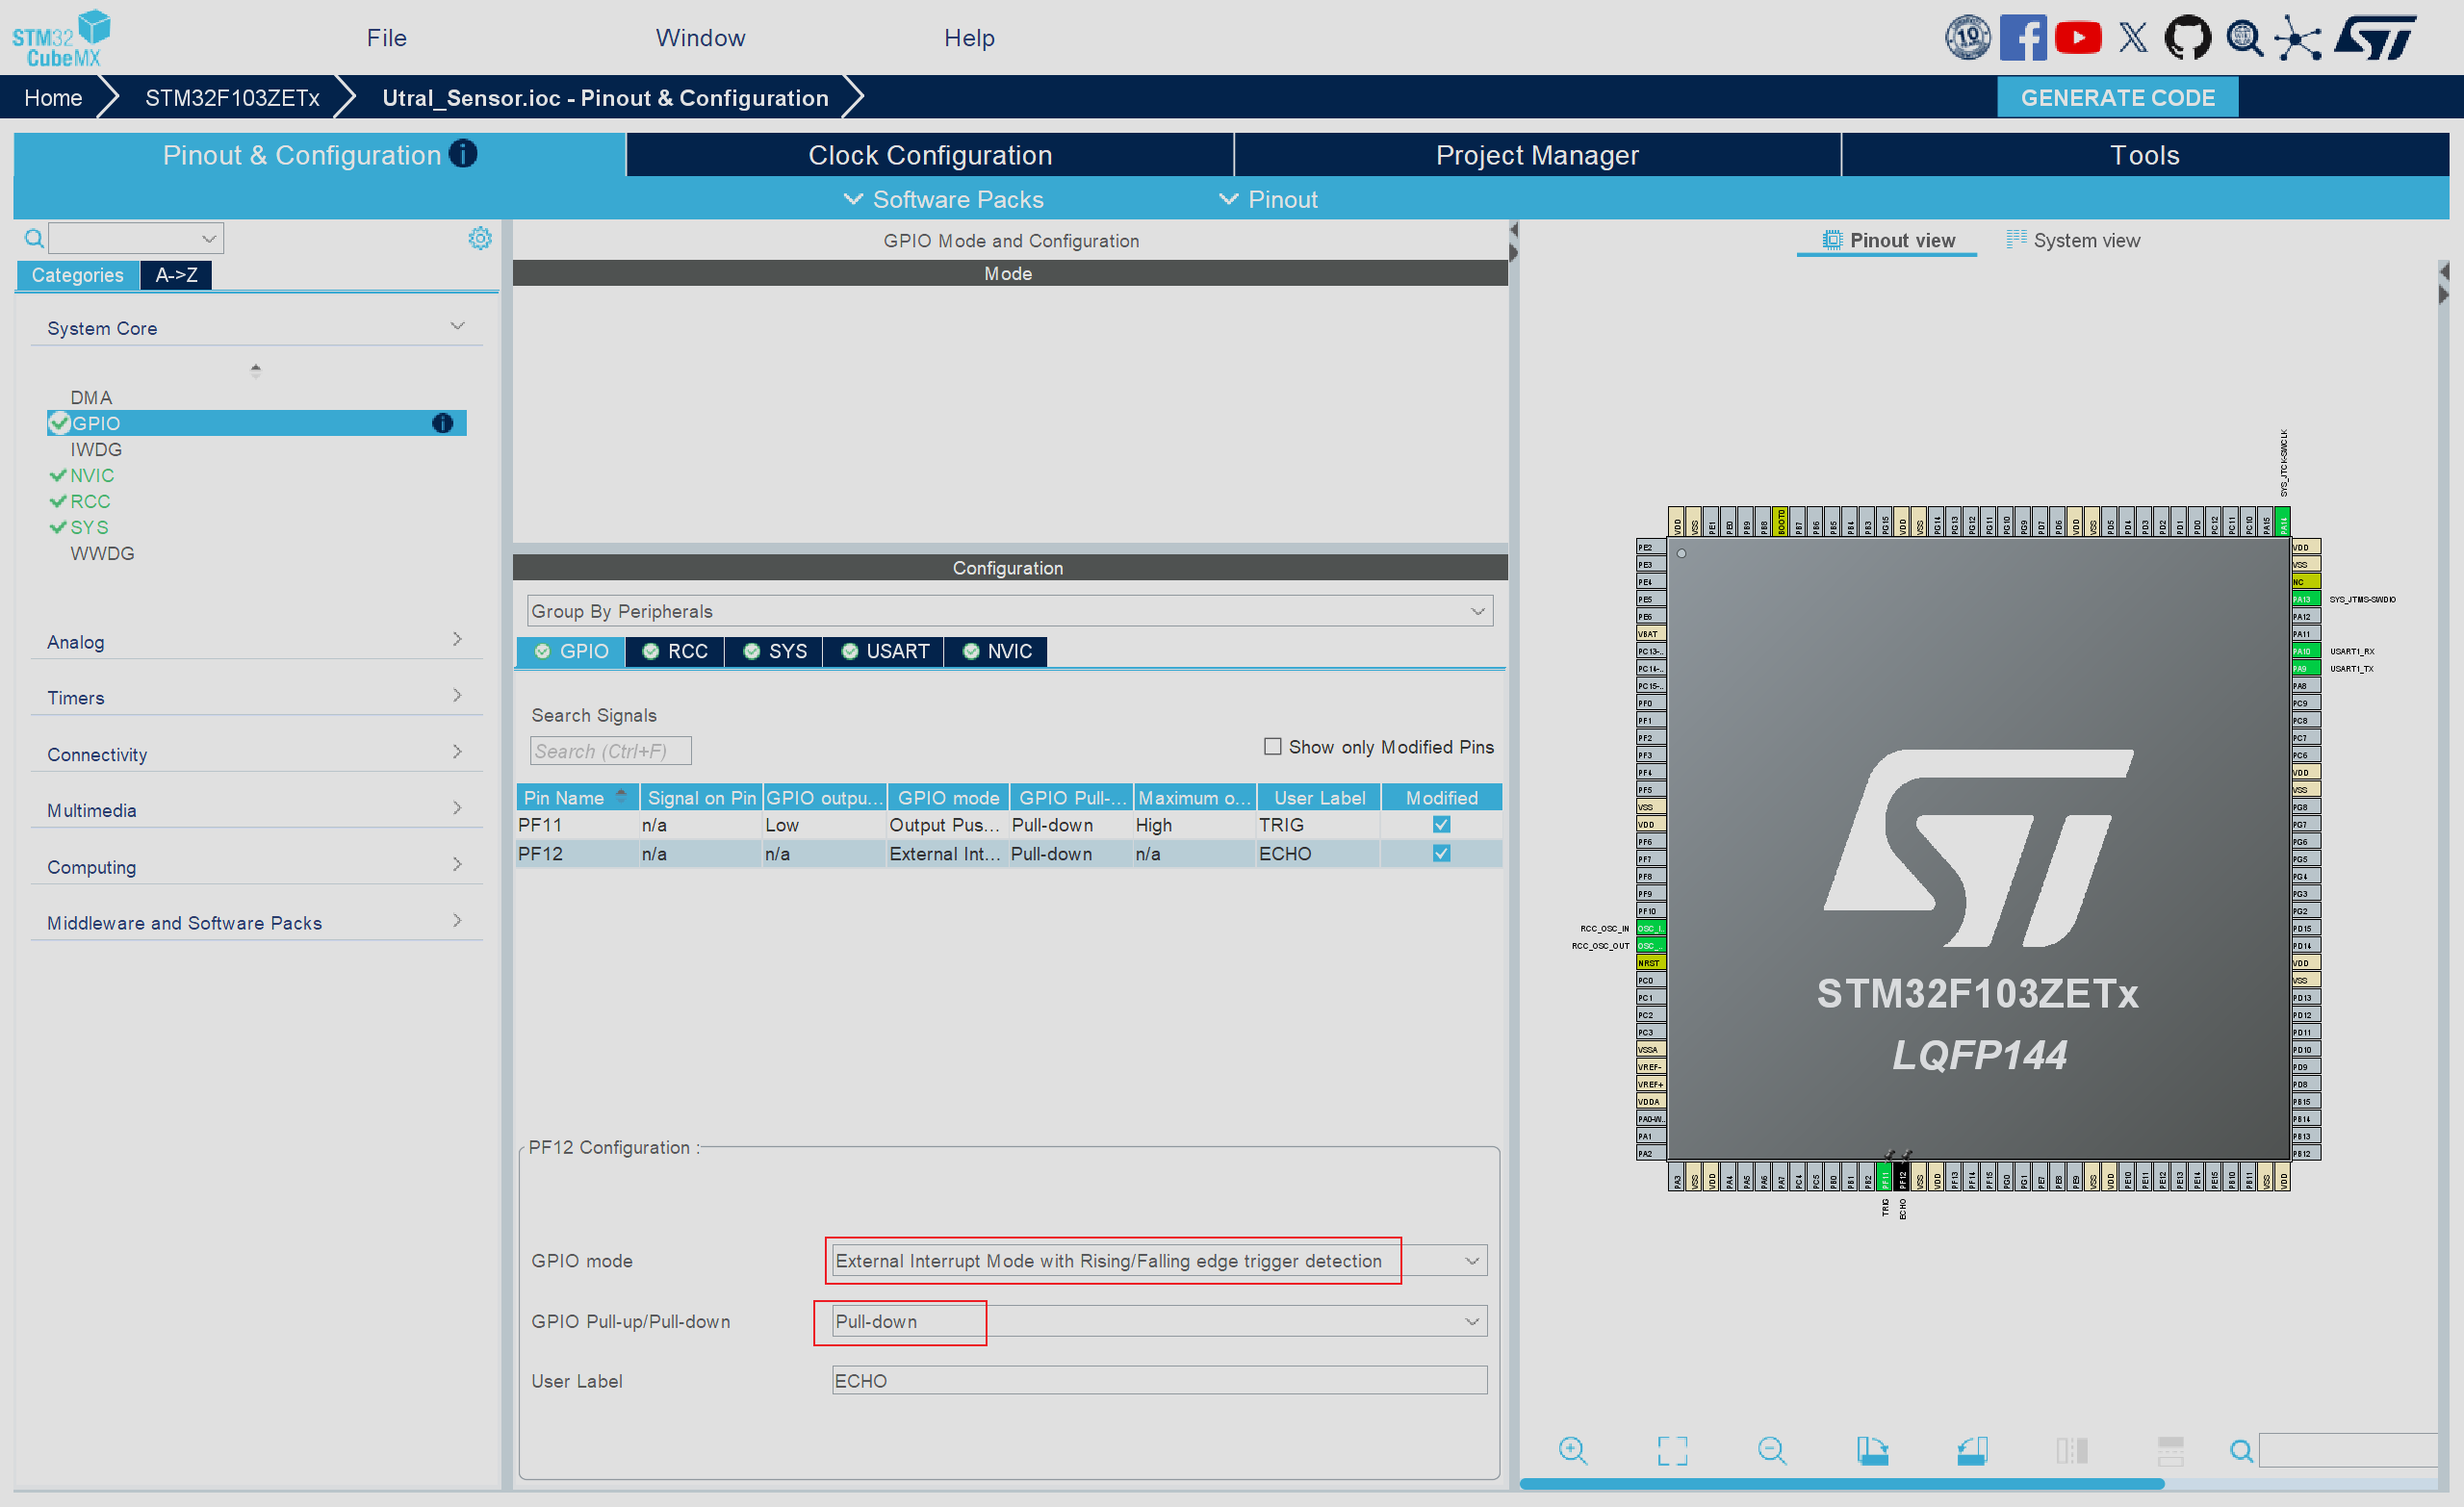Click the User Label field containing ECHO

click(x=1159, y=1380)
